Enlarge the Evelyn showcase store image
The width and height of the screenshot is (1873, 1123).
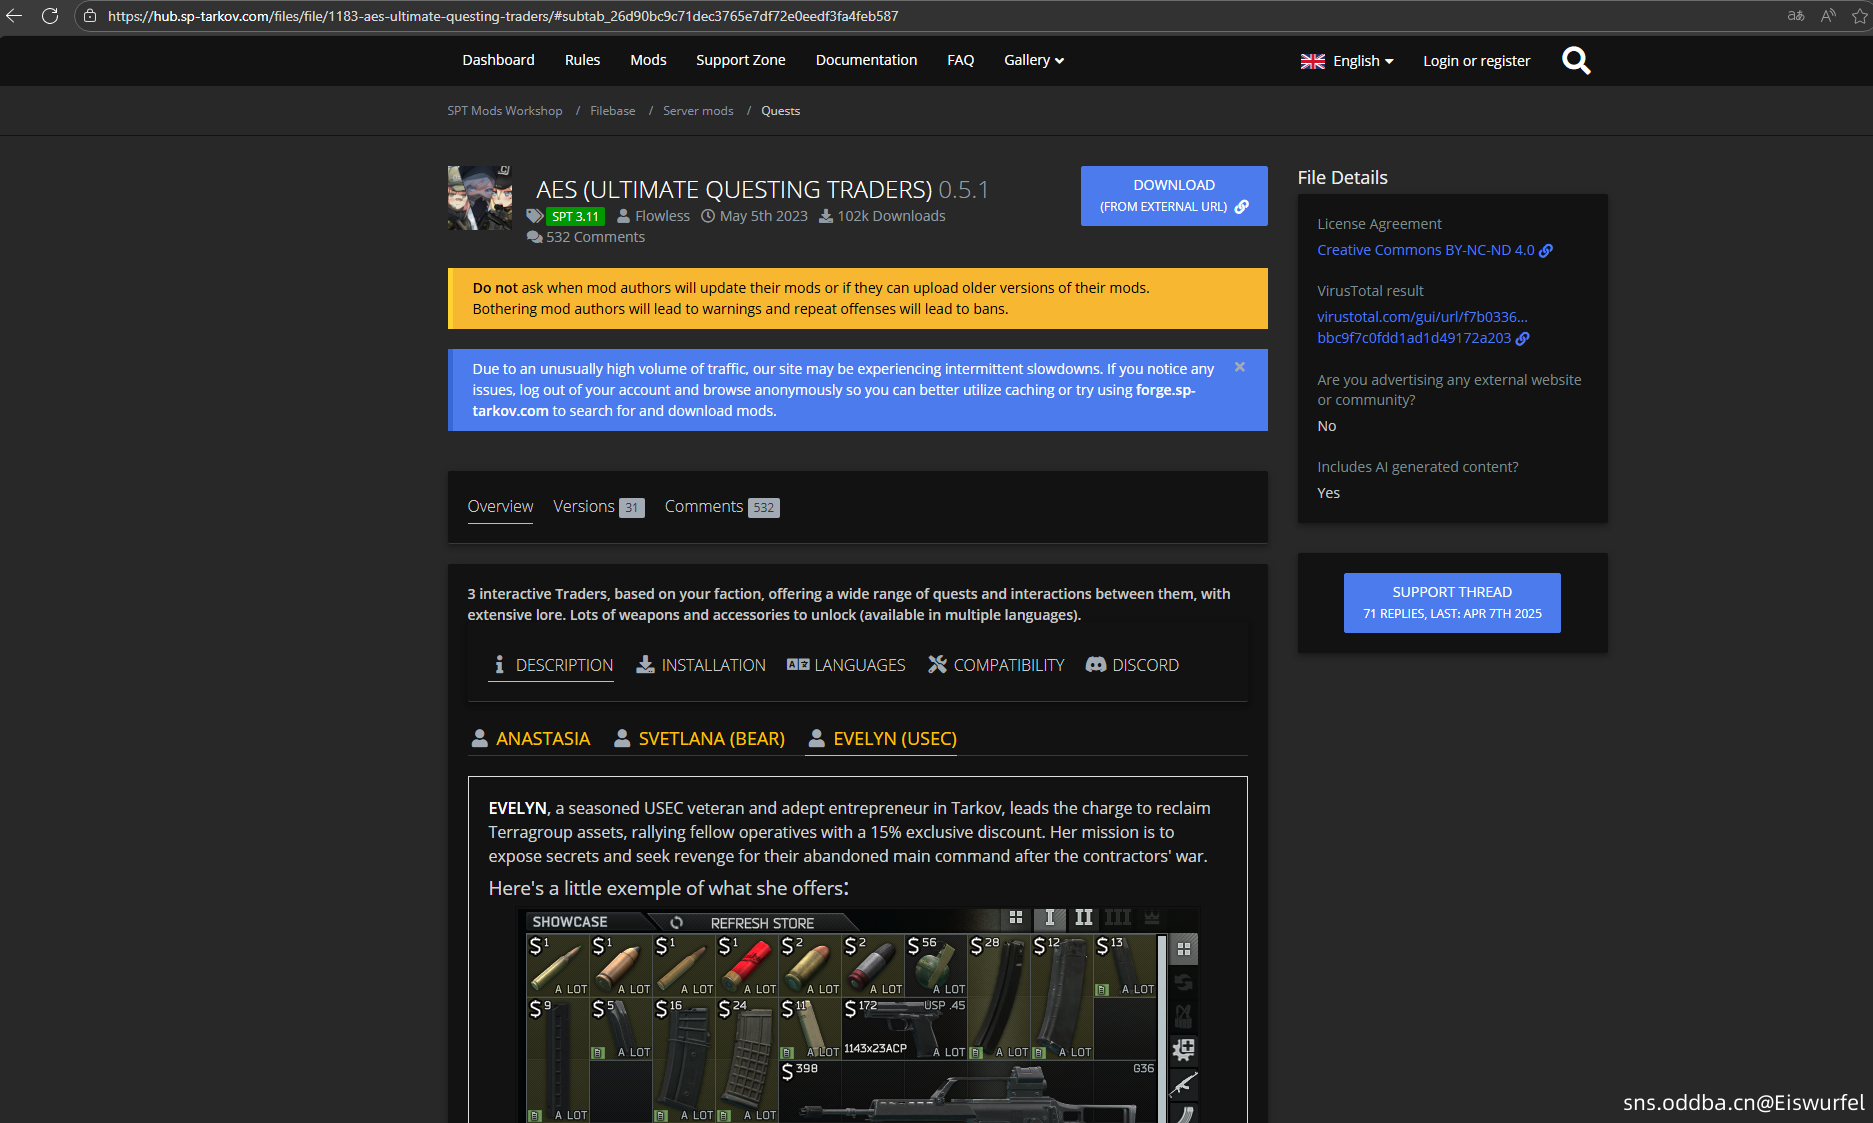[859, 1014]
